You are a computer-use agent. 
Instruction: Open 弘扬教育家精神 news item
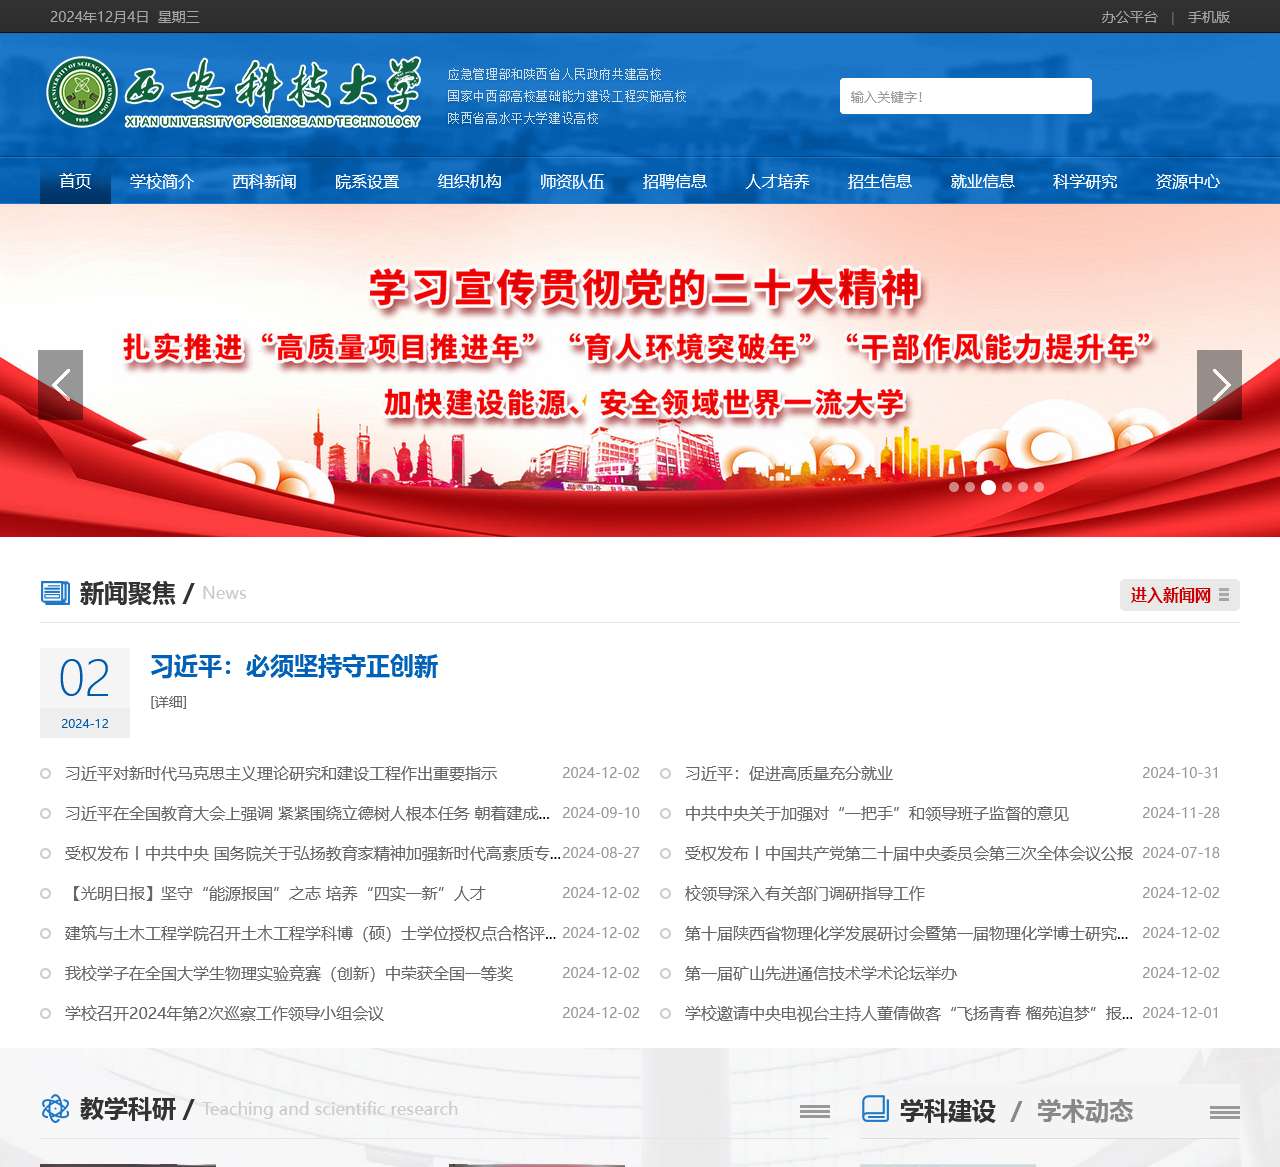pos(312,853)
